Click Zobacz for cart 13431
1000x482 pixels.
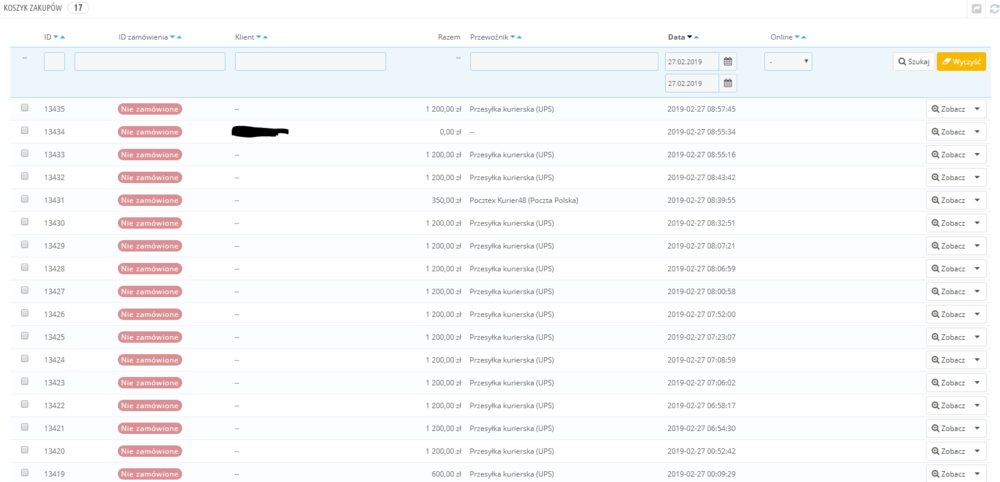[x=948, y=200]
